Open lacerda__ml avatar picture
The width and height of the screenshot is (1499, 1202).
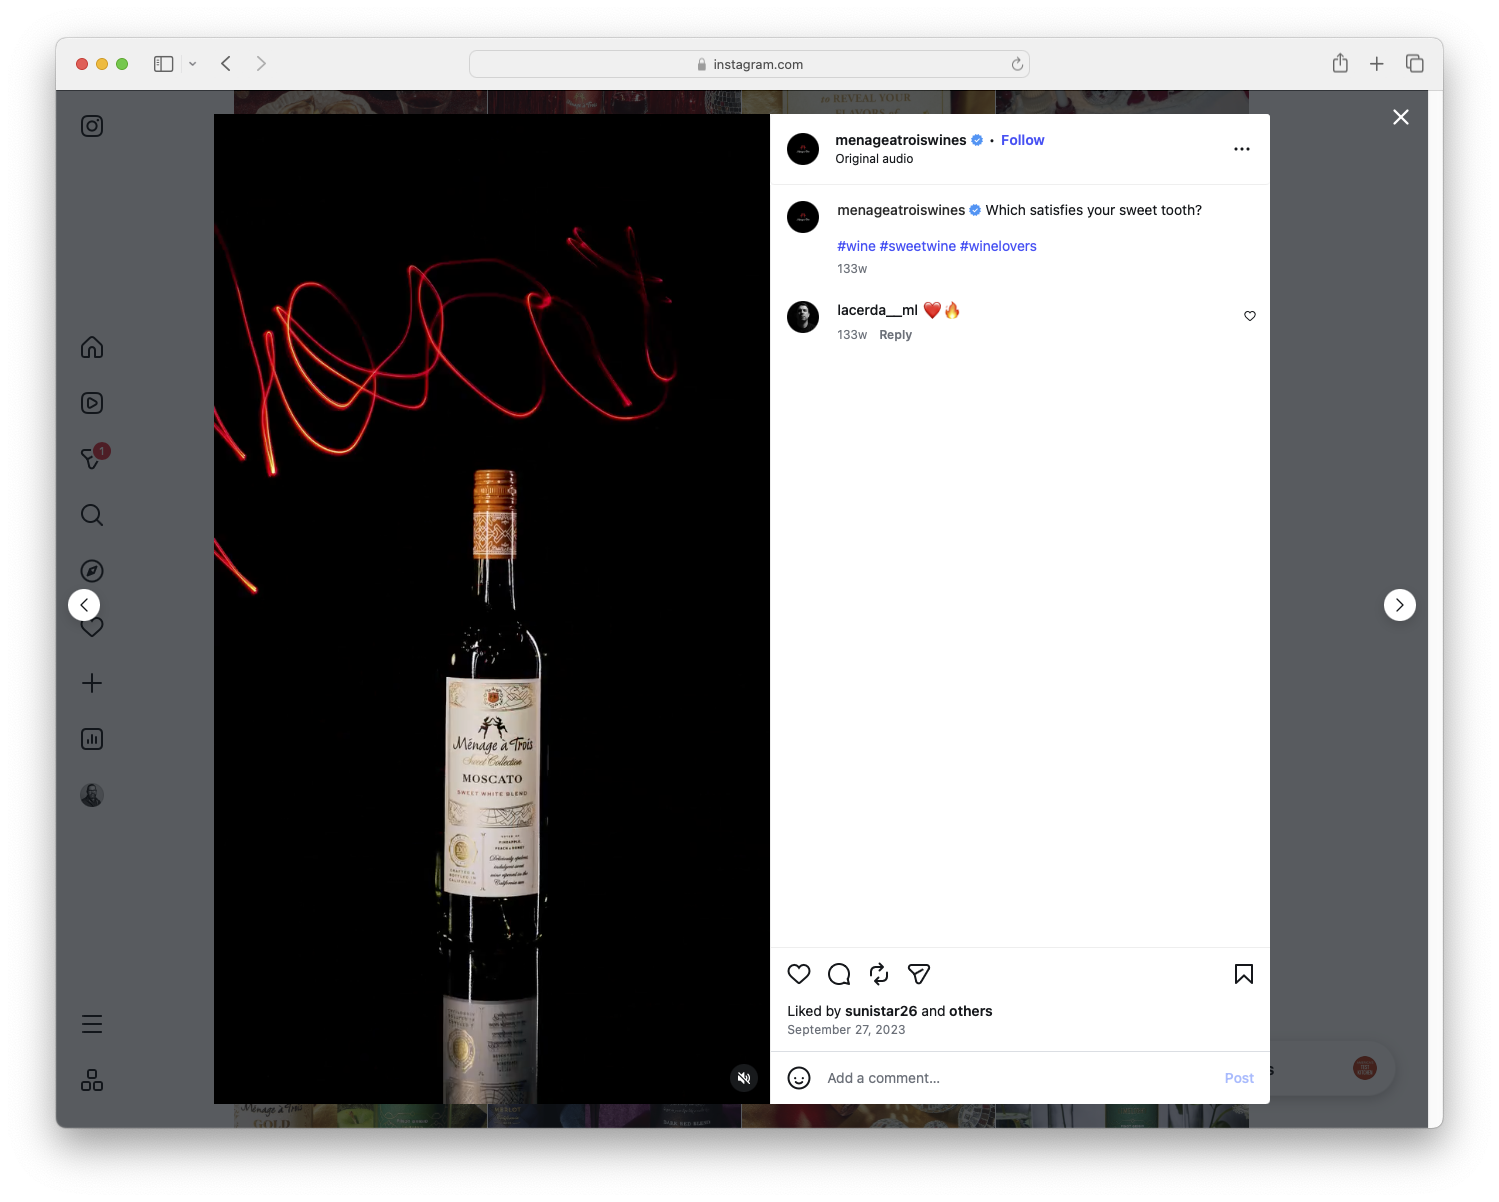click(803, 317)
